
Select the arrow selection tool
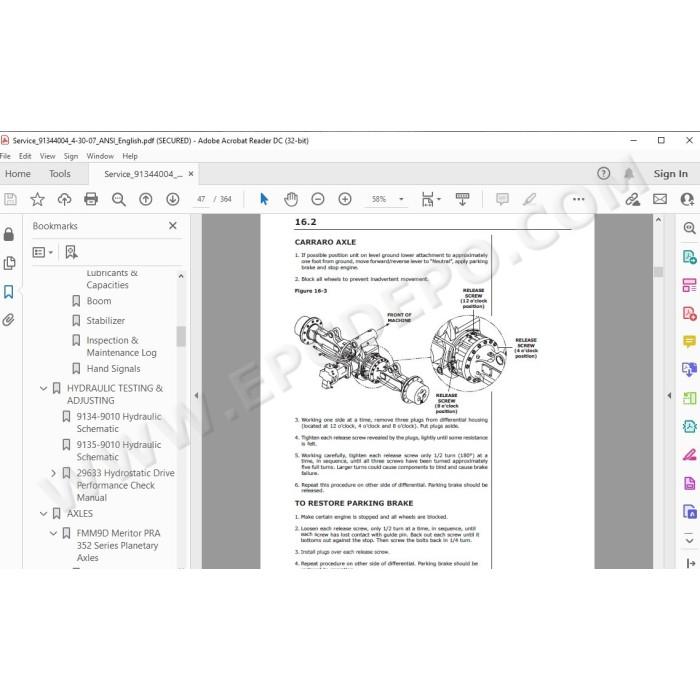[264, 199]
